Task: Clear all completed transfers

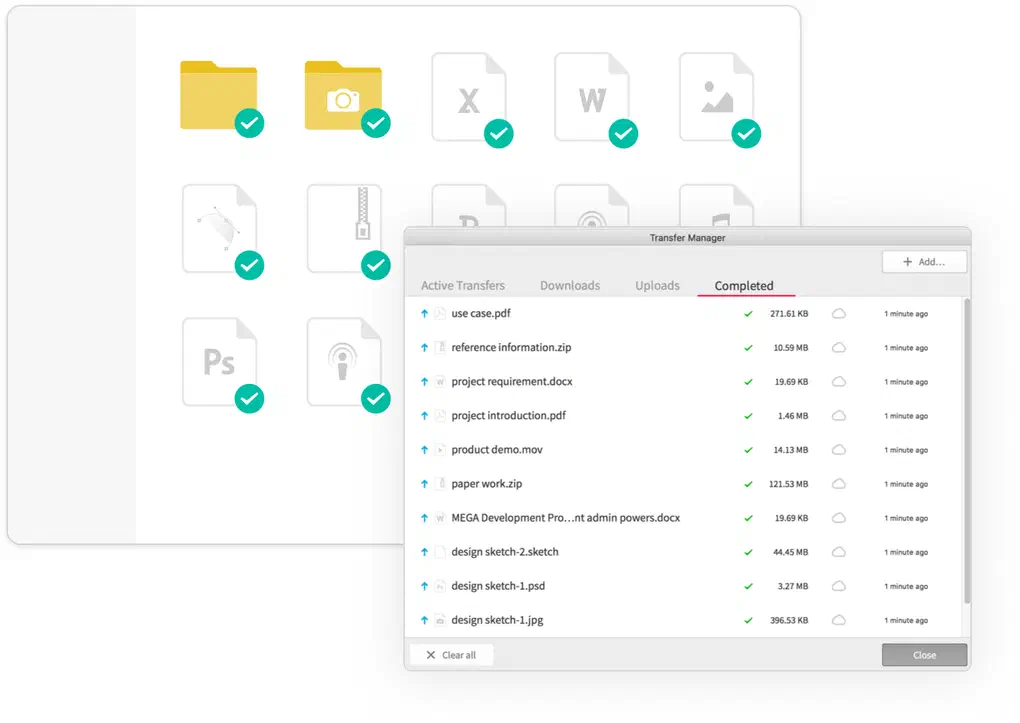Action: point(450,655)
